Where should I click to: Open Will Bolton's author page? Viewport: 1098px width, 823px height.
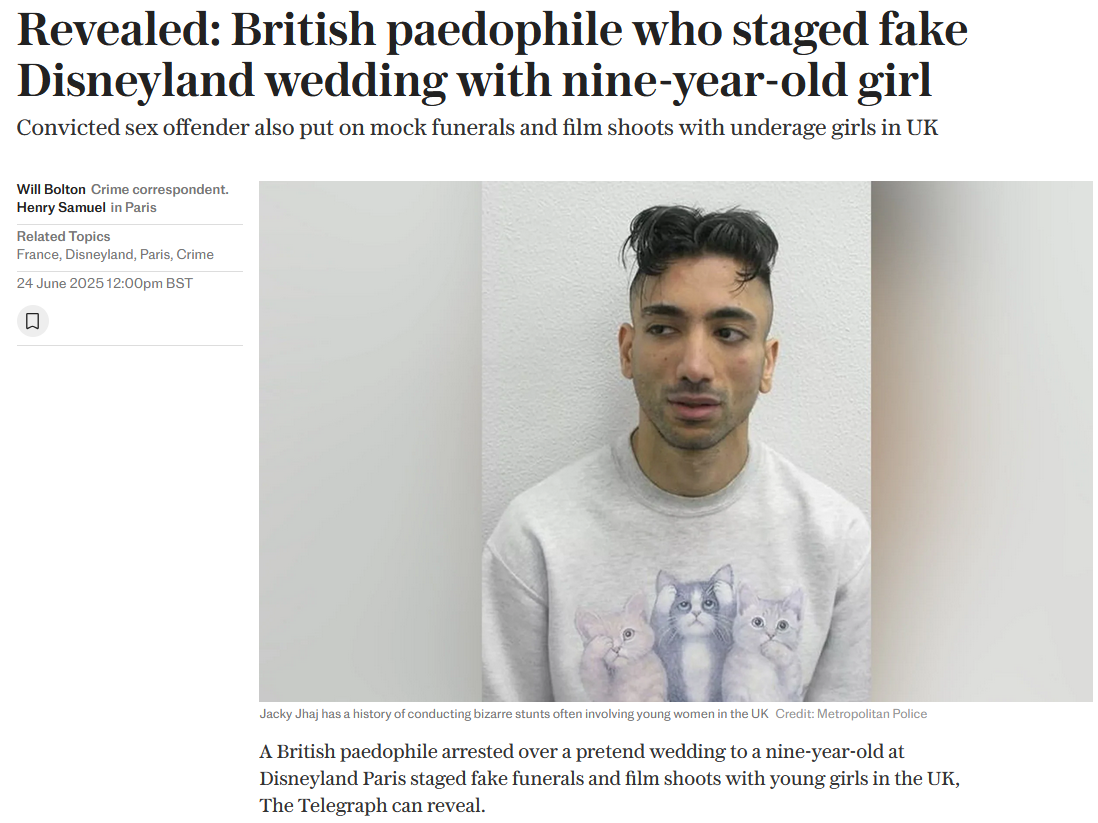51,189
